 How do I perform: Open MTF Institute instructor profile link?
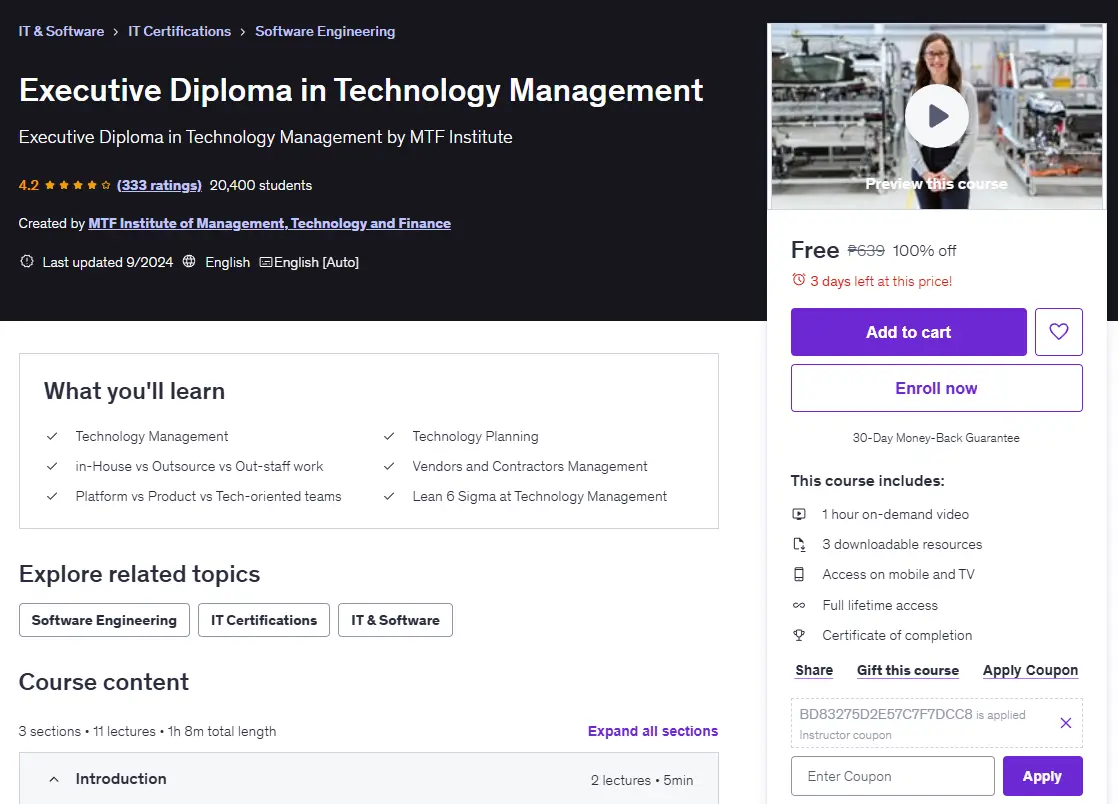coord(270,223)
